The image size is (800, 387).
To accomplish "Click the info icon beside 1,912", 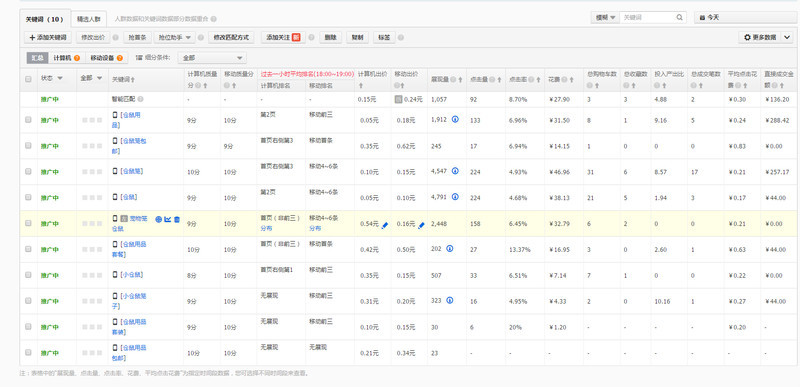I will pos(455,119).
